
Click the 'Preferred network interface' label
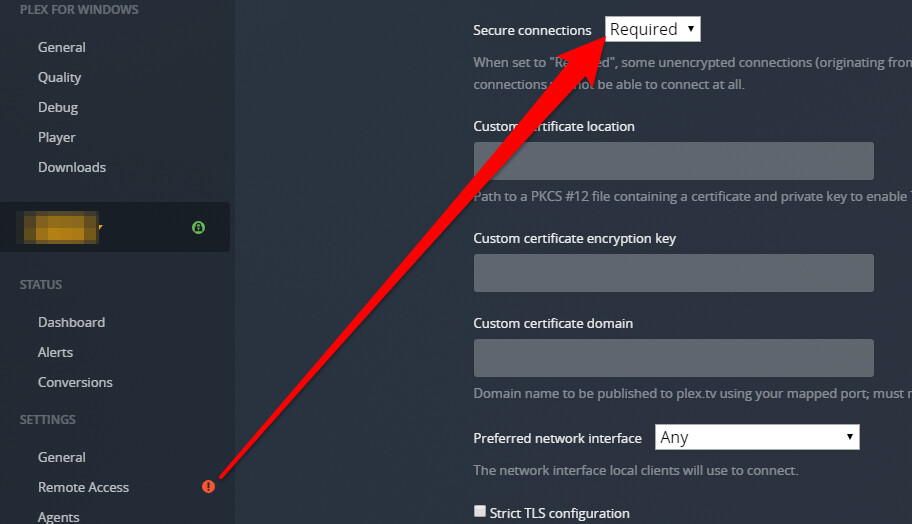click(x=557, y=438)
